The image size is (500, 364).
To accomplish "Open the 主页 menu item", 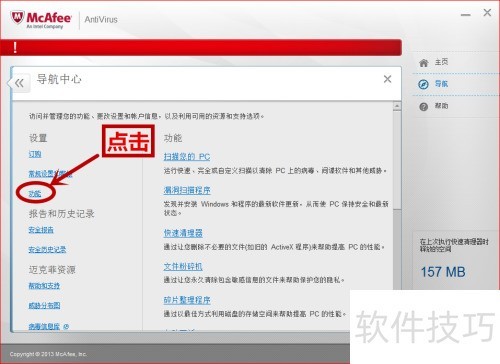I will pyautogui.click(x=441, y=62).
